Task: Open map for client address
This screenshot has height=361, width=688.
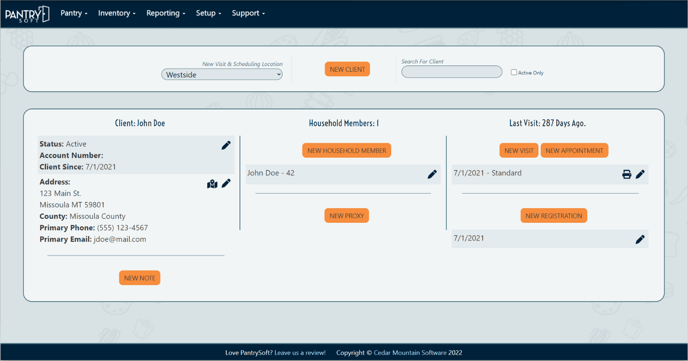Action: [212, 184]
